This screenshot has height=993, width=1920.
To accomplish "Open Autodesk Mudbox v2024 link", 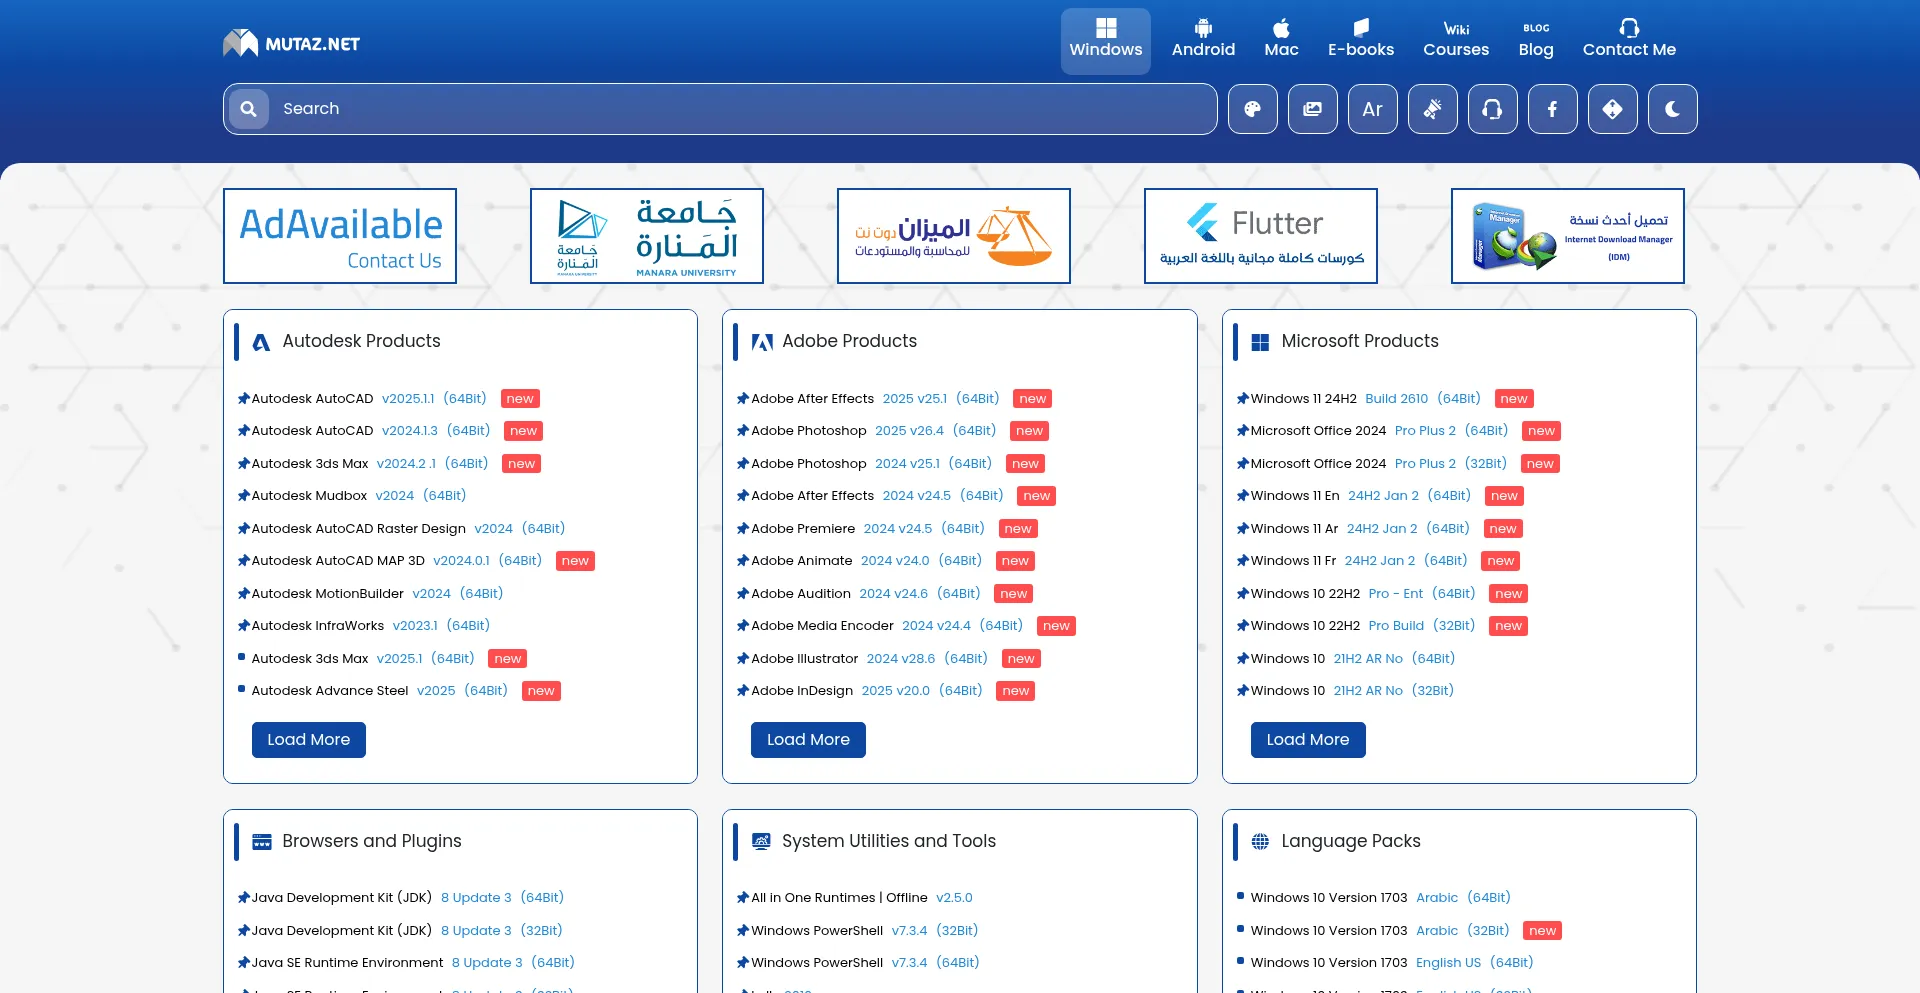I will pyautogui.click(x=359, y=496).
